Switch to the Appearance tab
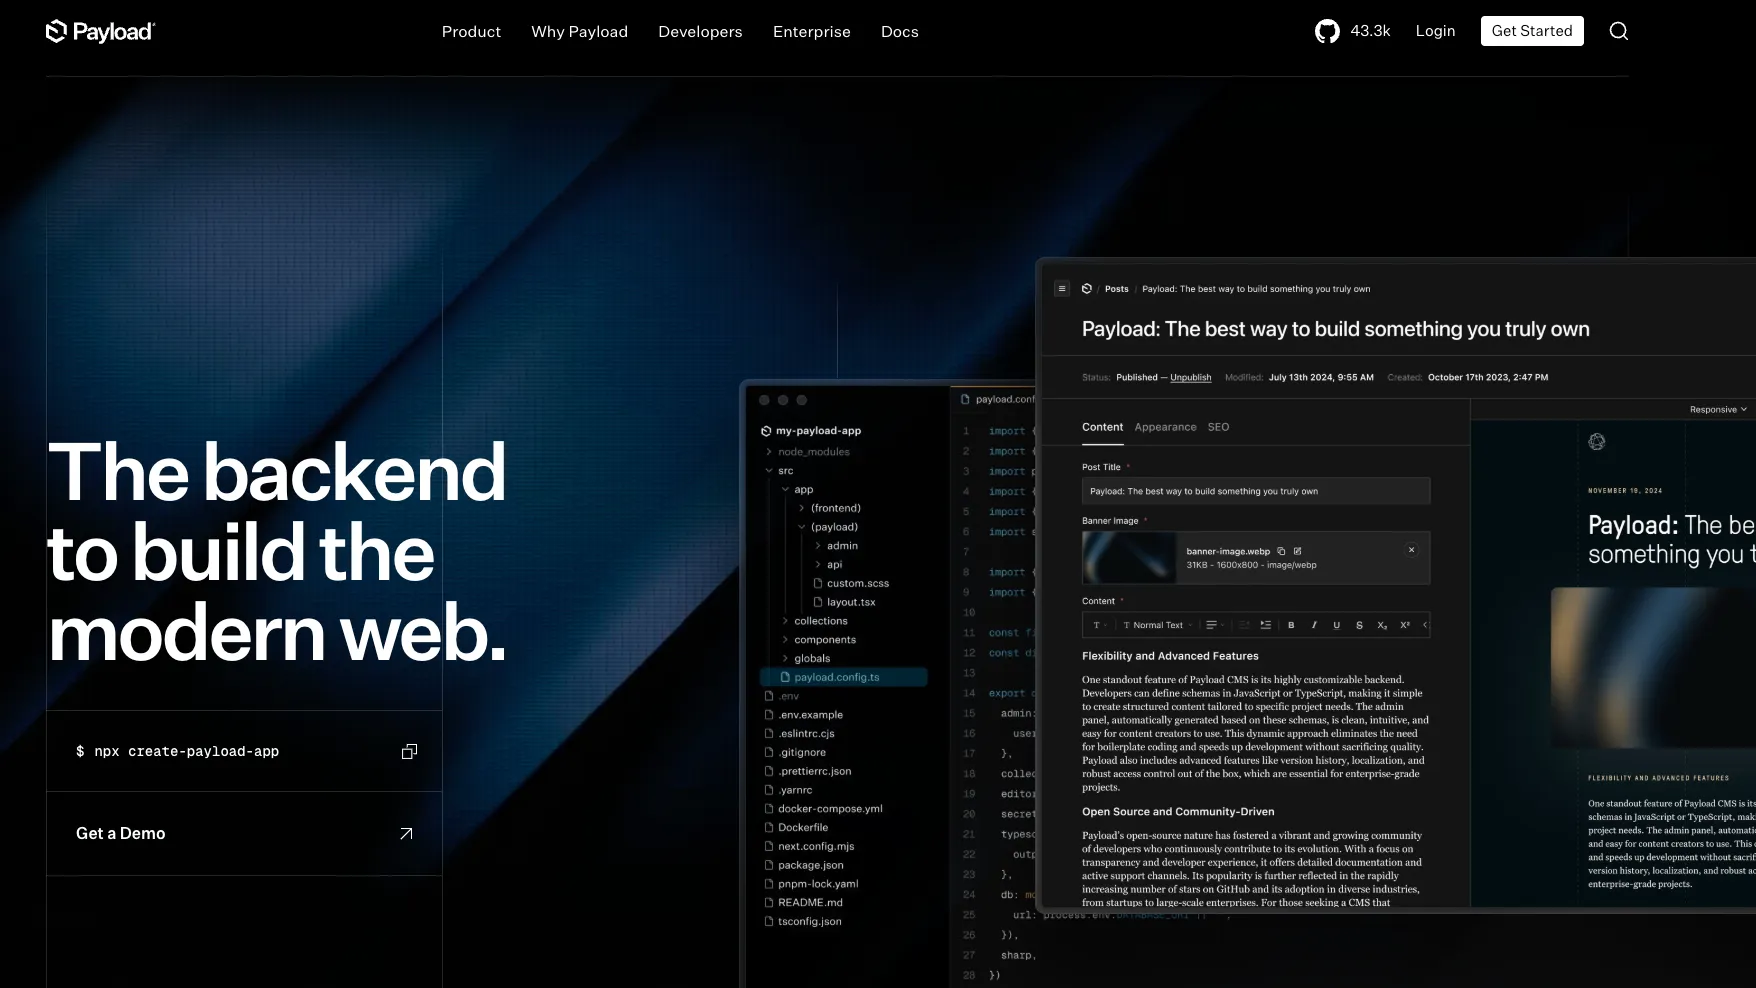The width and height of the screenshot is (1756, 988). click(x=1165, y=427)
